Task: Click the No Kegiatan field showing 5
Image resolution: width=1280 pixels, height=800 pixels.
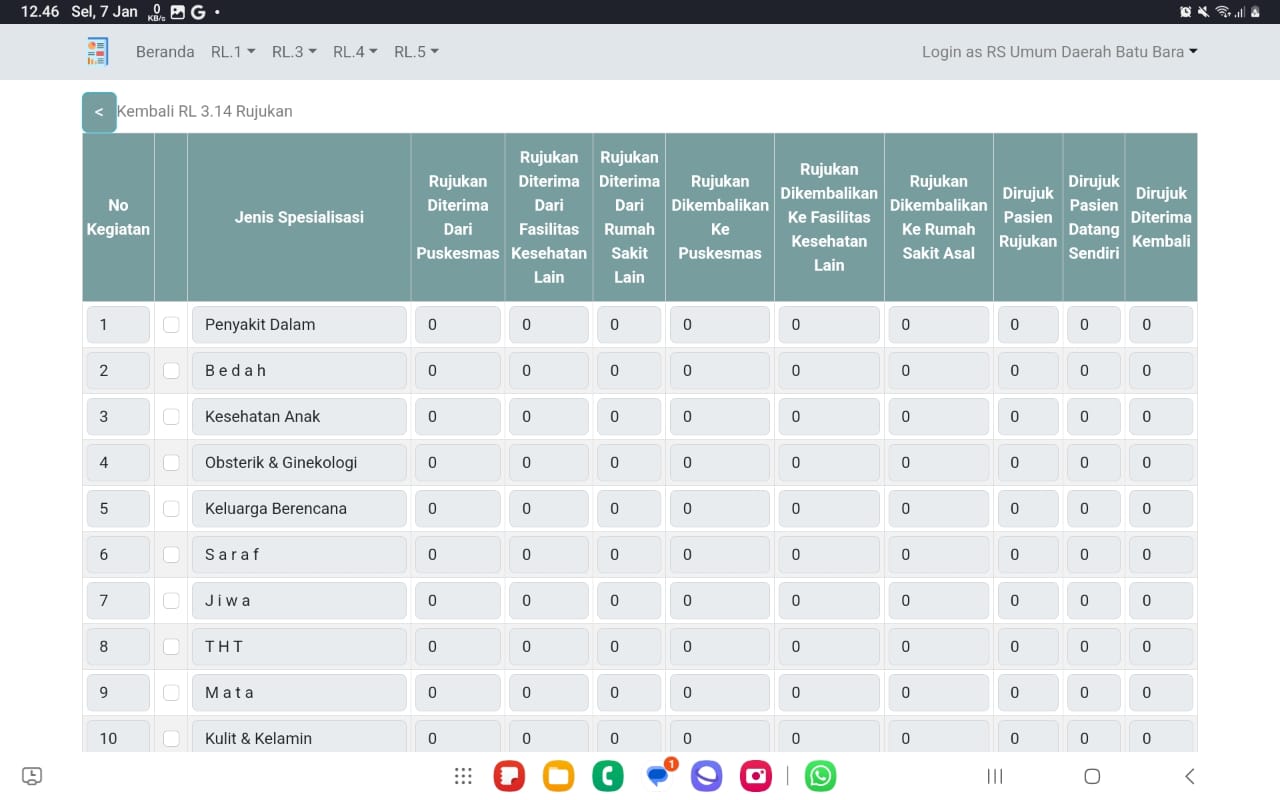Action: point(118,508)
